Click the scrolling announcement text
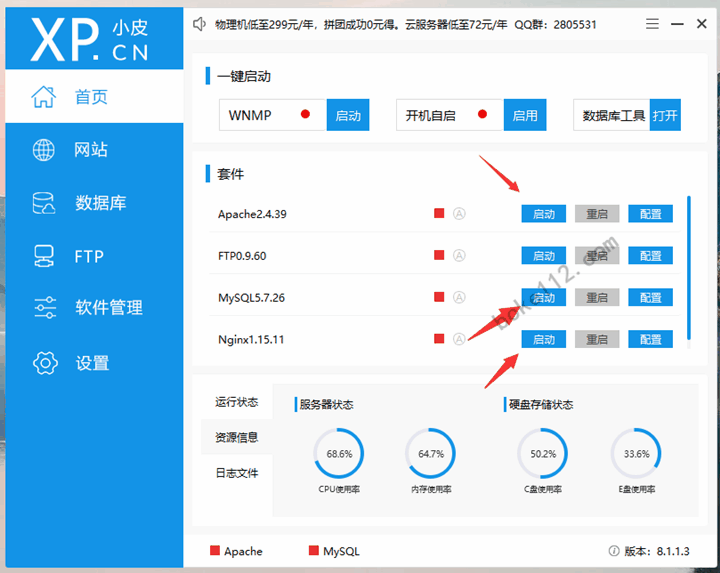 pyautogui.click(x=406, y=24)
